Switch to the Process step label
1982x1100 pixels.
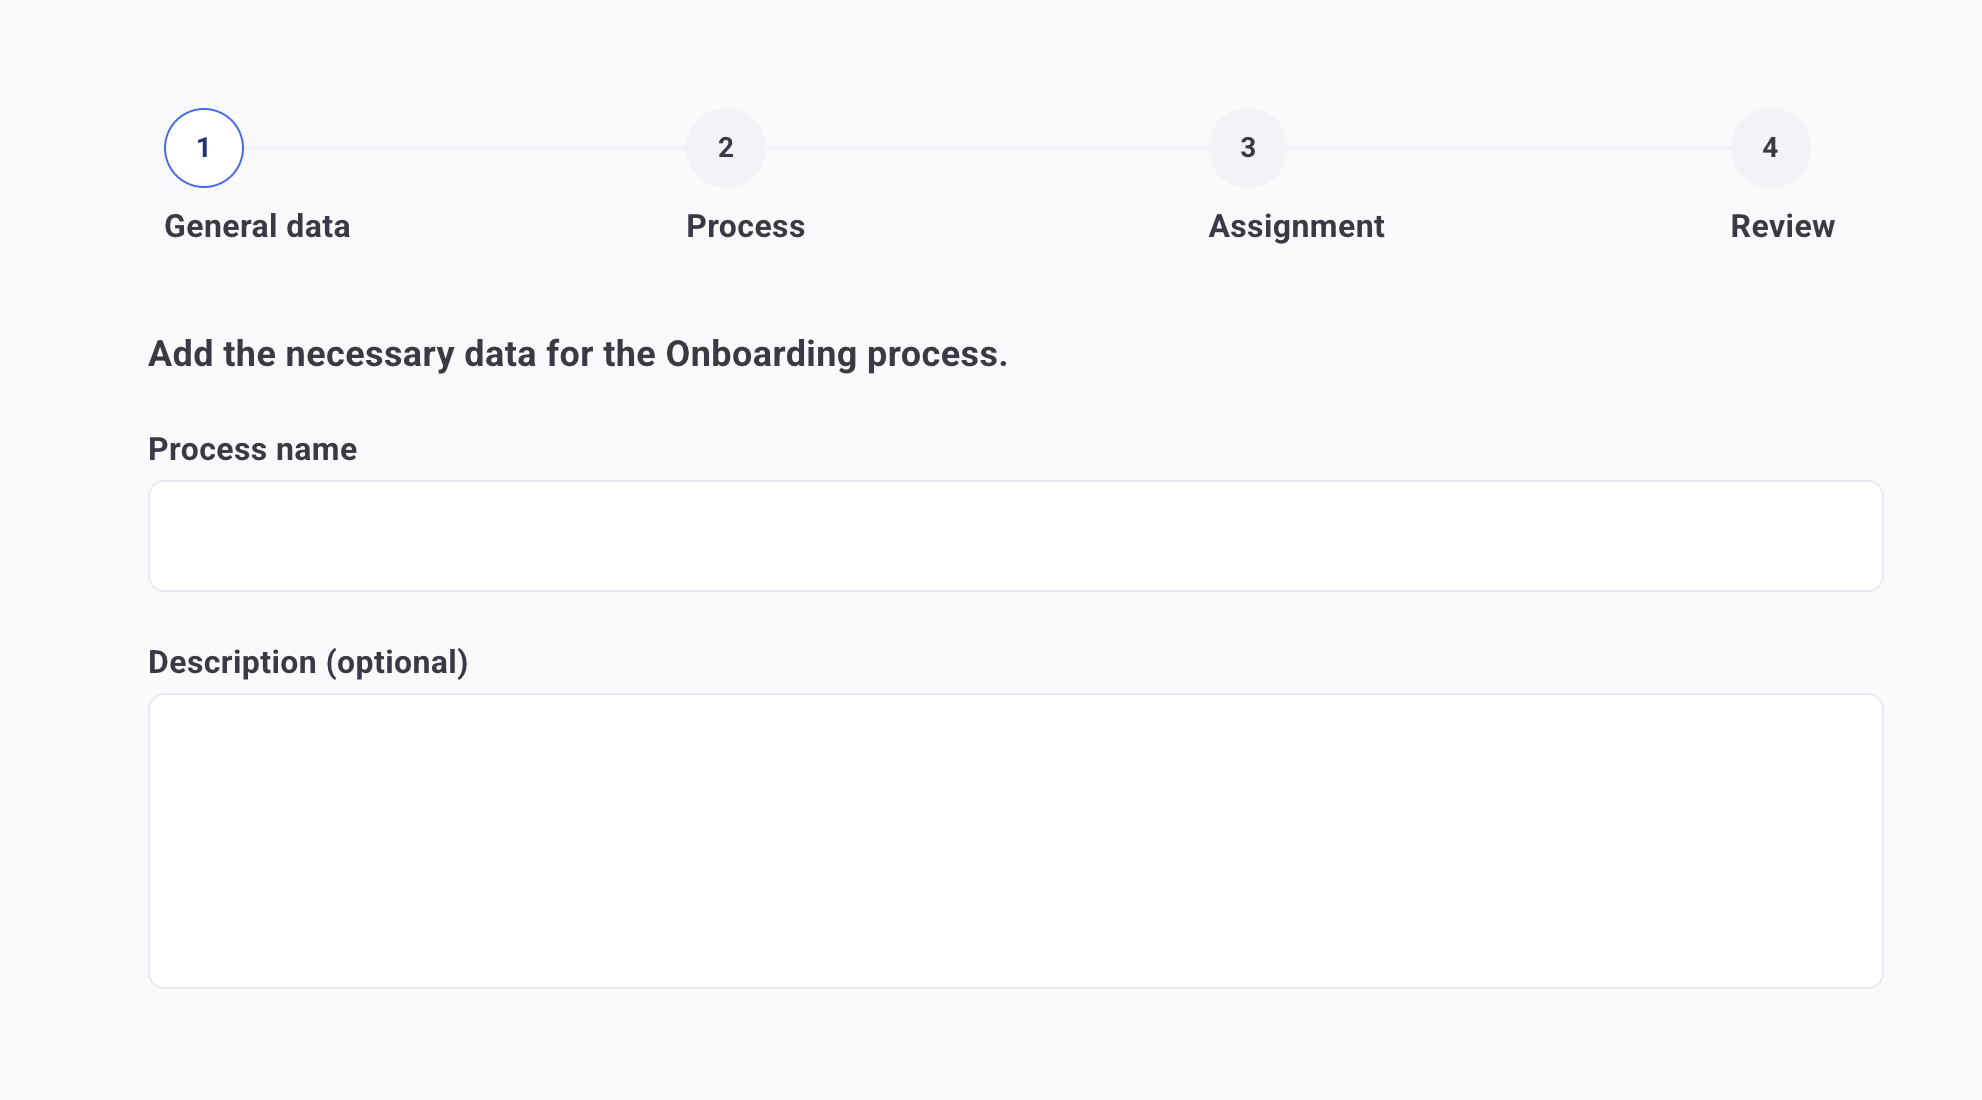745,227
